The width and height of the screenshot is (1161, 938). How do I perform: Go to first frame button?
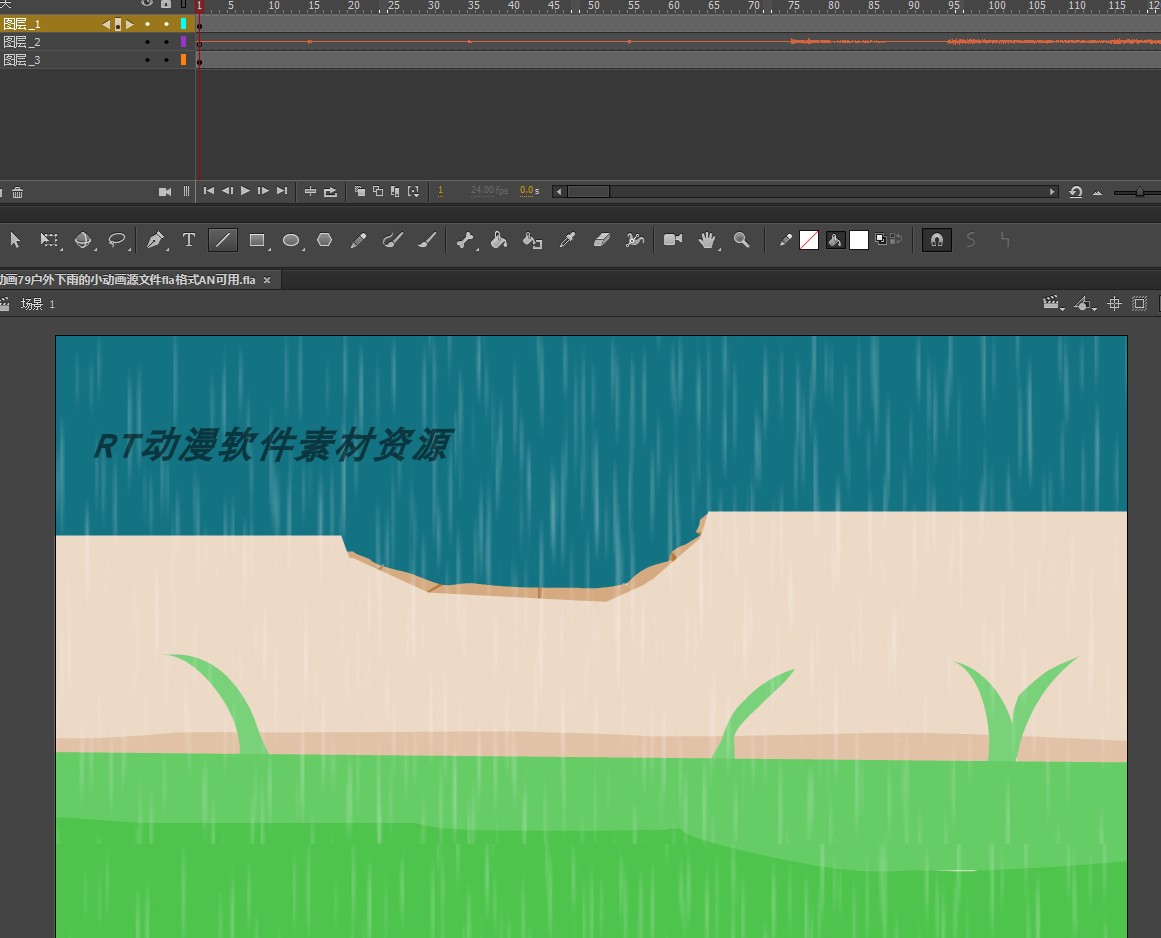pyautogui.click(x=209, y=191)
